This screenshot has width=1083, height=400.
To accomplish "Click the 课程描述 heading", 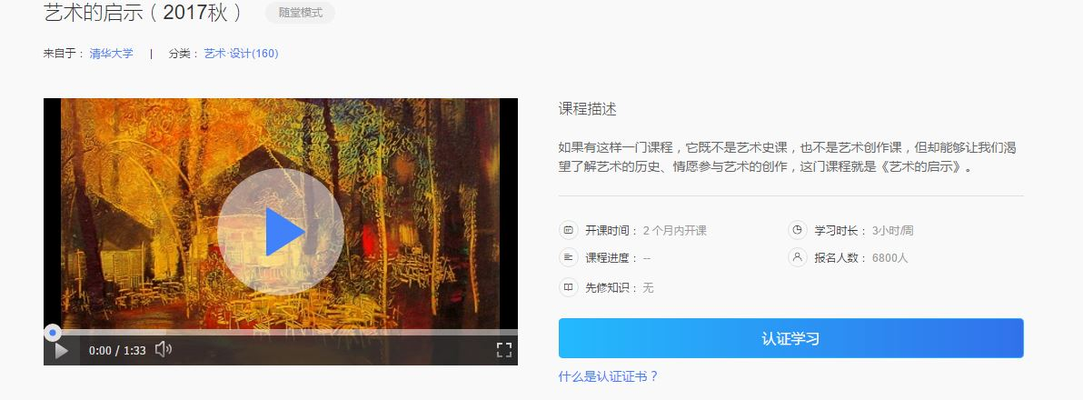I will (587, 109).
